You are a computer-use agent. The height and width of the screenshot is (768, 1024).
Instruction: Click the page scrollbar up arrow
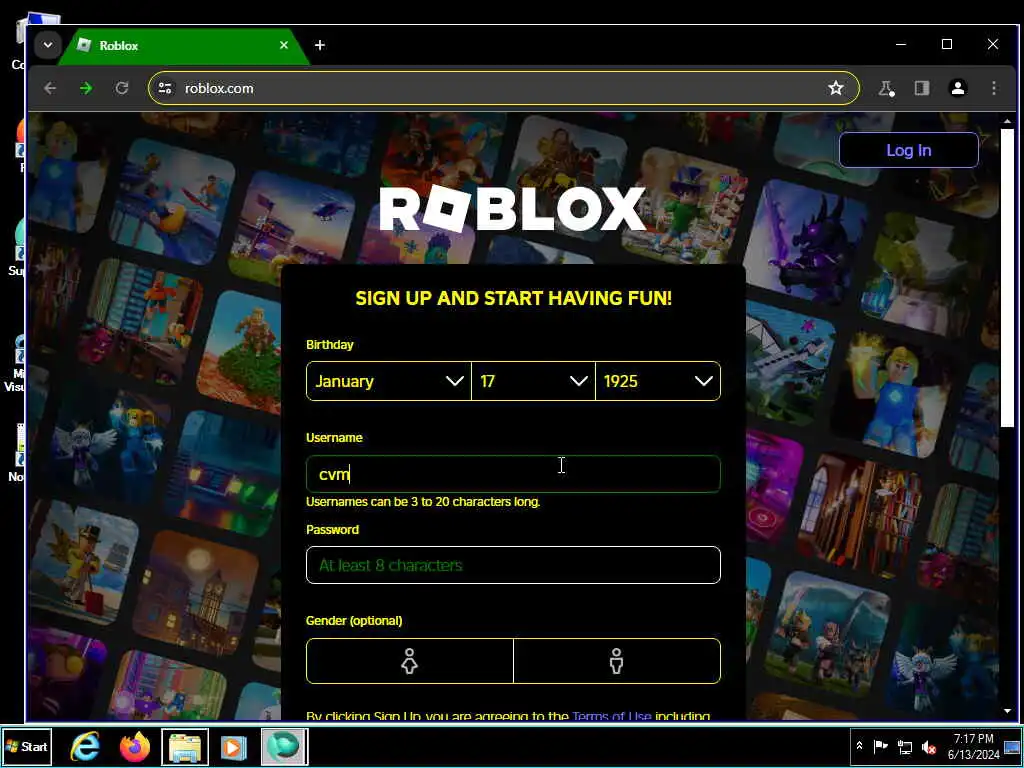click(1007, 121)
